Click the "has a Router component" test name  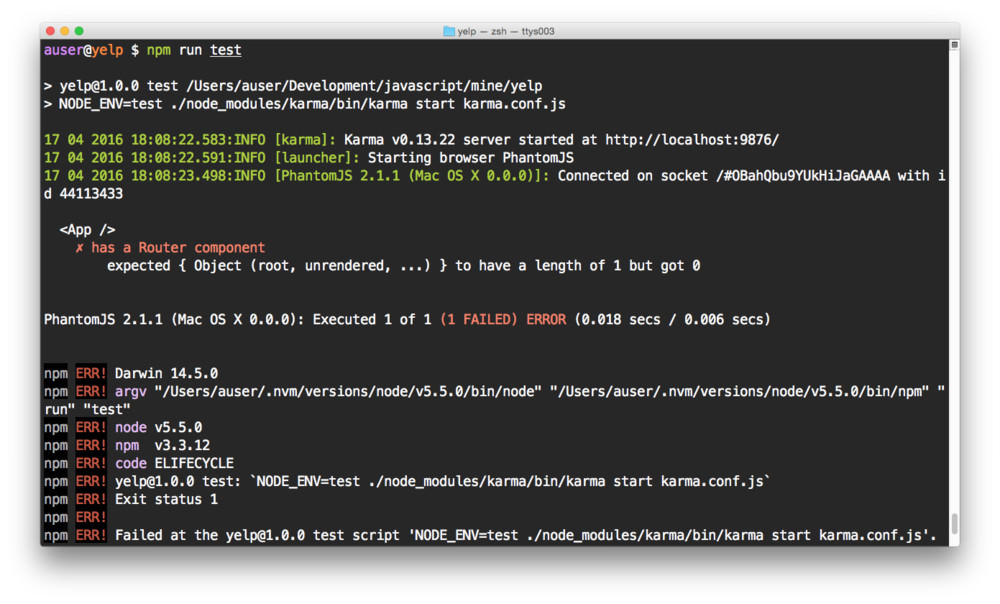tap(178, 248)
